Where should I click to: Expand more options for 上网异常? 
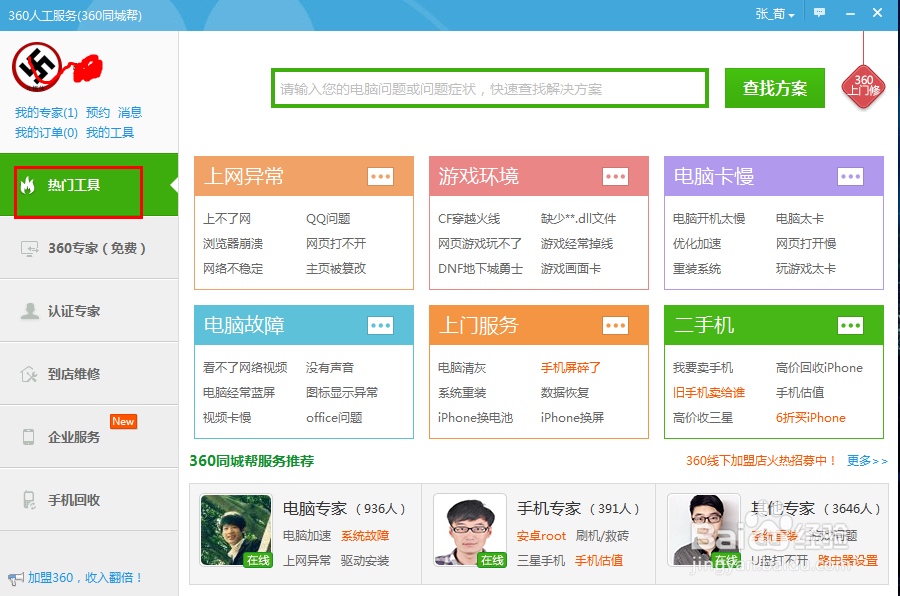coord(380,176)
